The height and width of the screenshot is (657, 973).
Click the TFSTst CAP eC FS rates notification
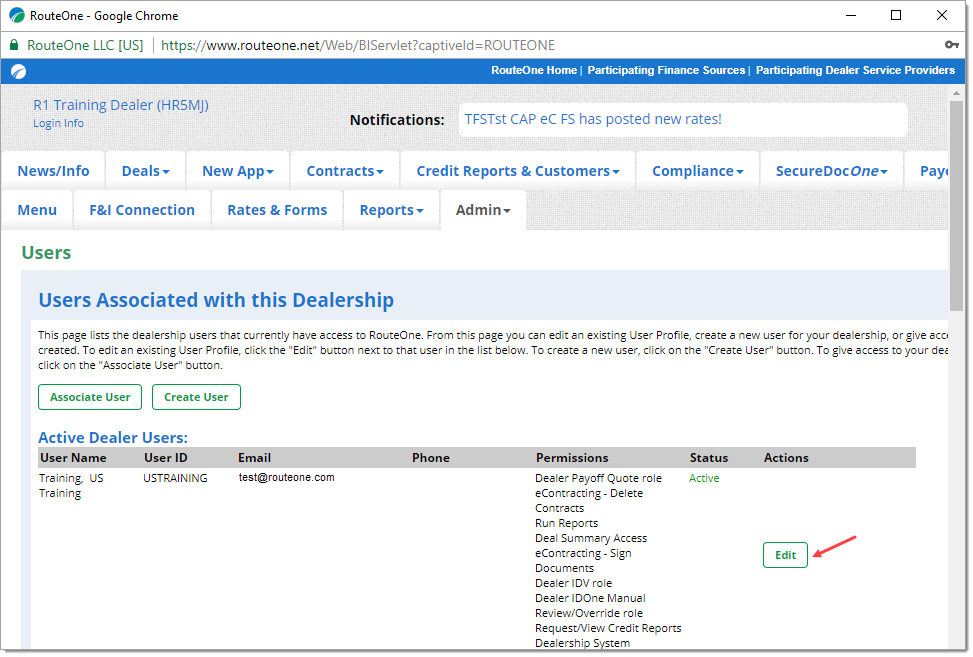(593, 119)
